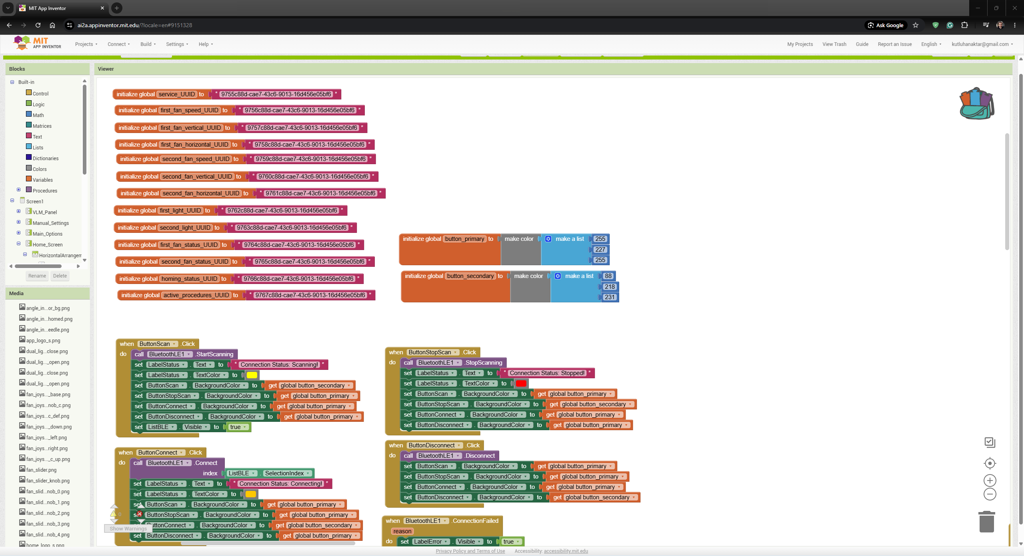This screenshot has width=1024, height=556.
Task: Select the Control blocks category
Action: click(x=37, y=93)
